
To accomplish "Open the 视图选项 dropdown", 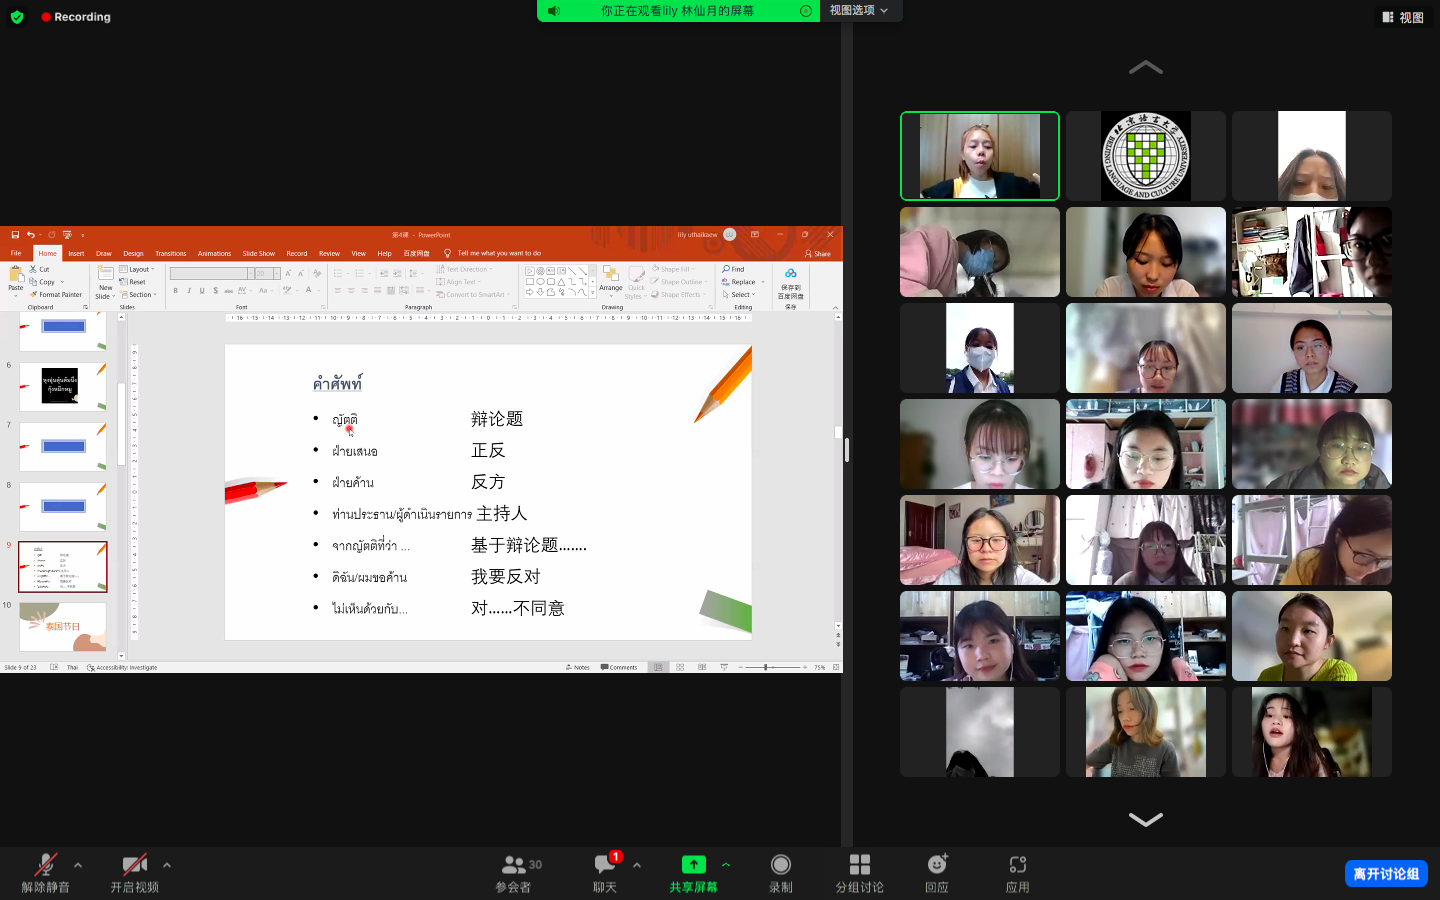I will [x=859, y=10].
